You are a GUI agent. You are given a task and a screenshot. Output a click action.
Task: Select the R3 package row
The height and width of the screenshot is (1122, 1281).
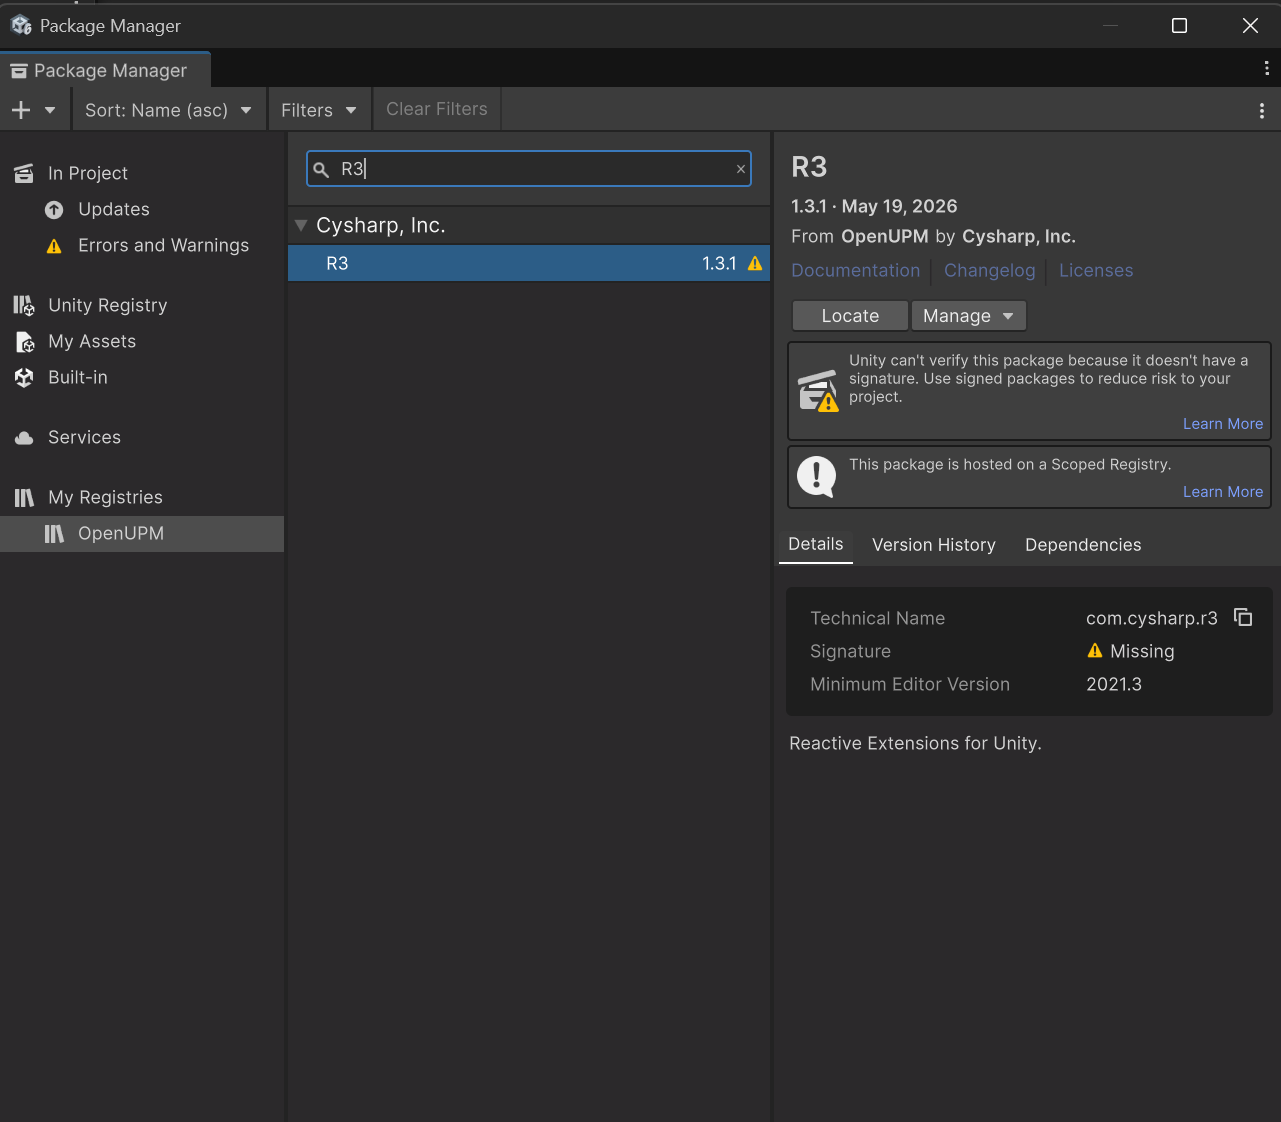pyautogui.click(x=528, y=263)
